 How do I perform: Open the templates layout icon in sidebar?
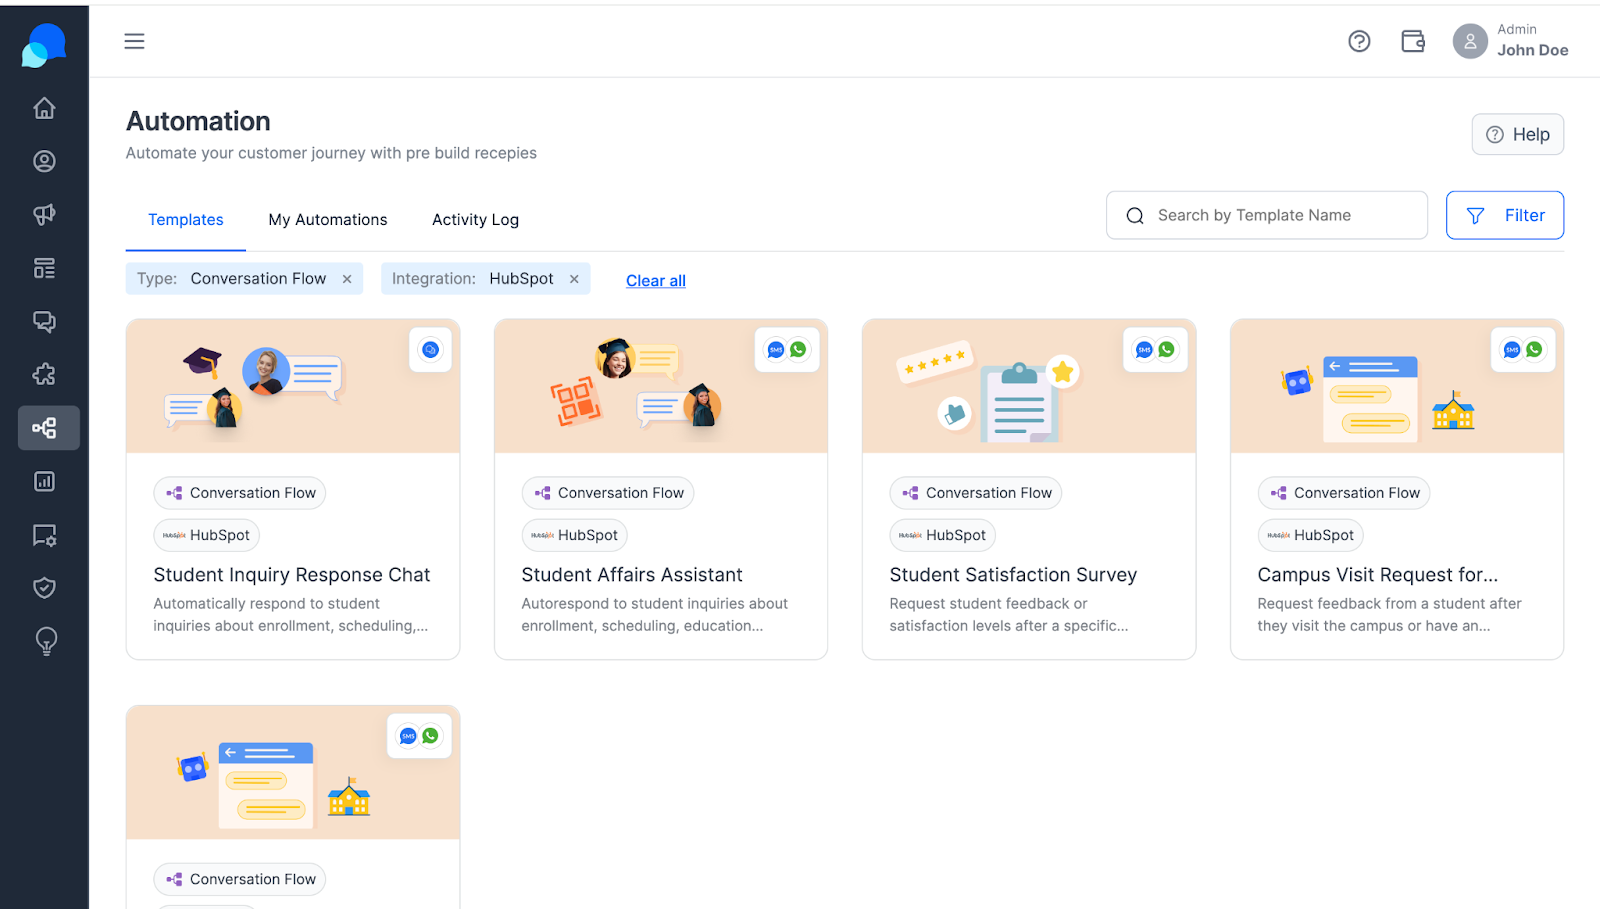click(44, 268)
